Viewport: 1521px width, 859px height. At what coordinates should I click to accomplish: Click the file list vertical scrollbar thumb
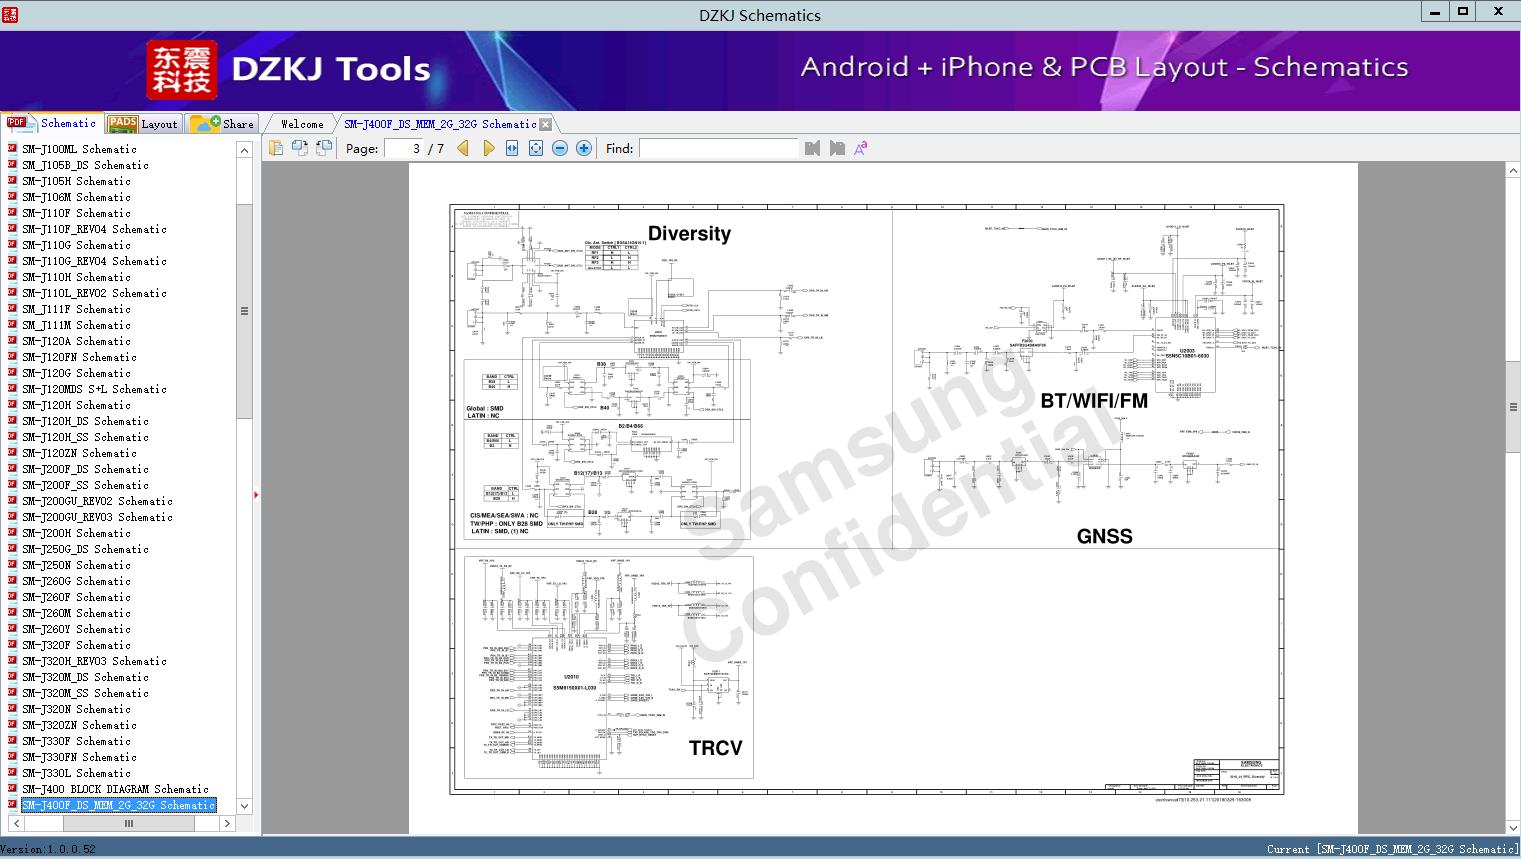pos(244,311)
